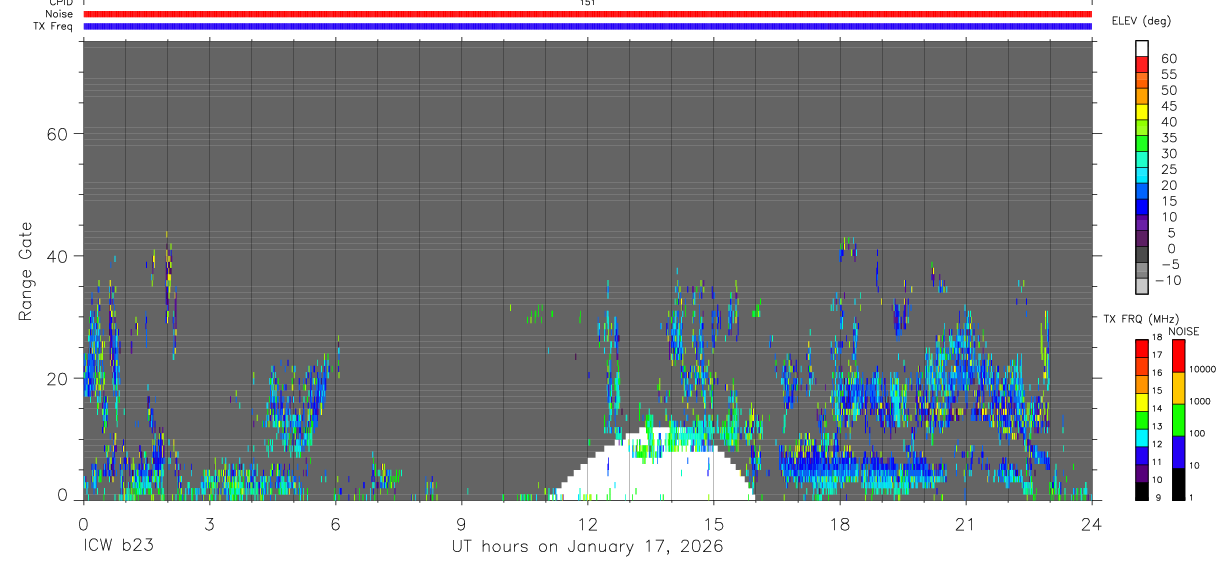Pick the black bottom swatch of TX FRQ bar
Screen dimensions: 1228x567
[x=1141, y=490]
